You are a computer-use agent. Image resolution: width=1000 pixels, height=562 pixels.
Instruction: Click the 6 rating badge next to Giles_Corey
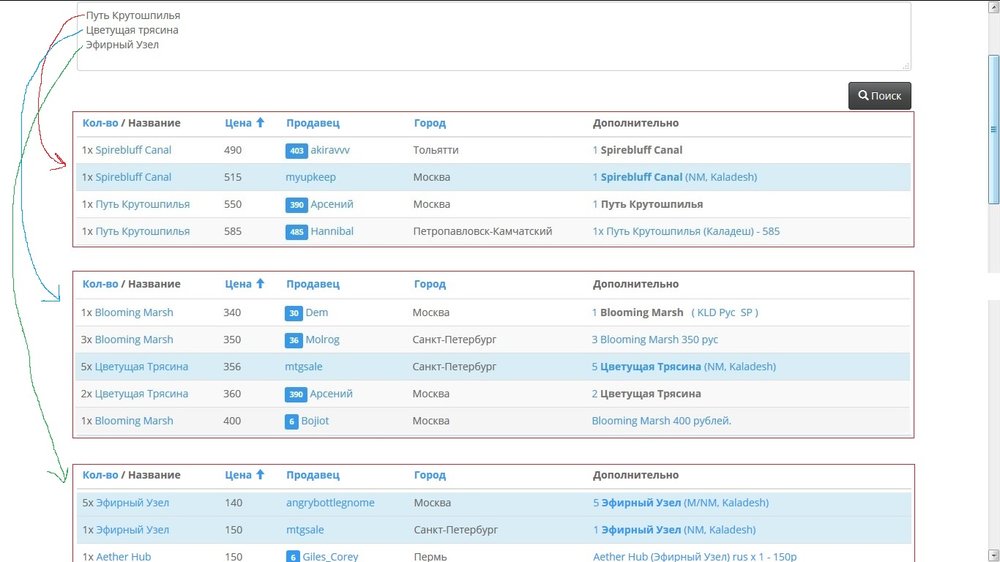tap(292, 556)
